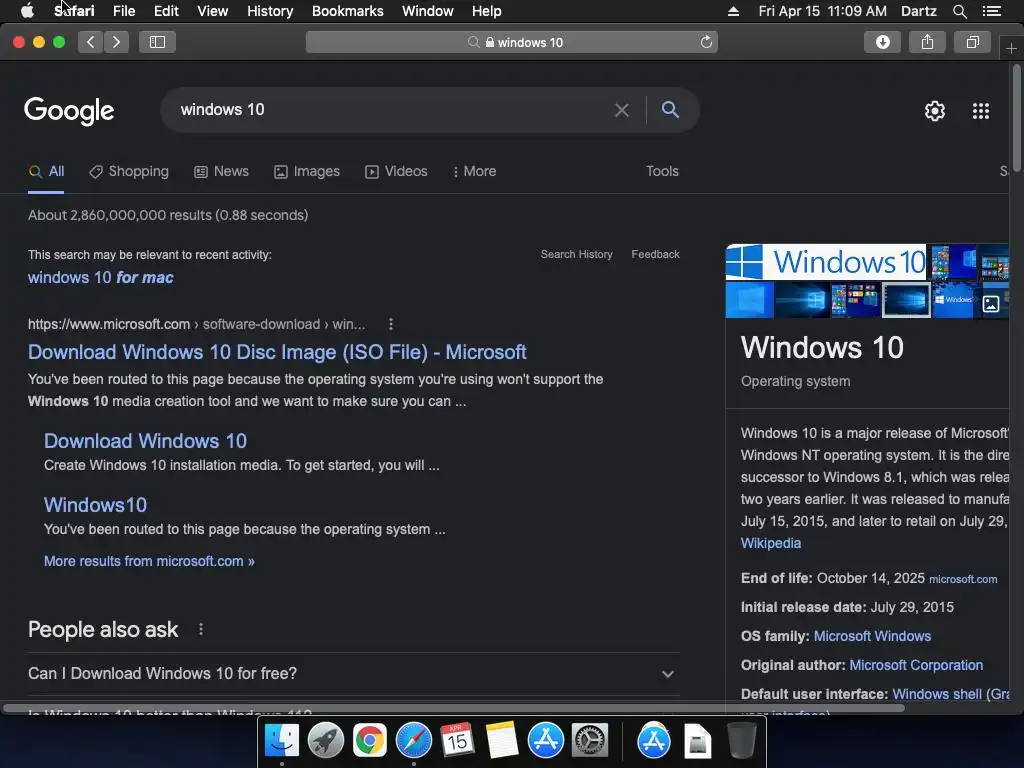1024x768 pixels.
Task: Open Notification Center in the menu bar
Action: point(991,11)
